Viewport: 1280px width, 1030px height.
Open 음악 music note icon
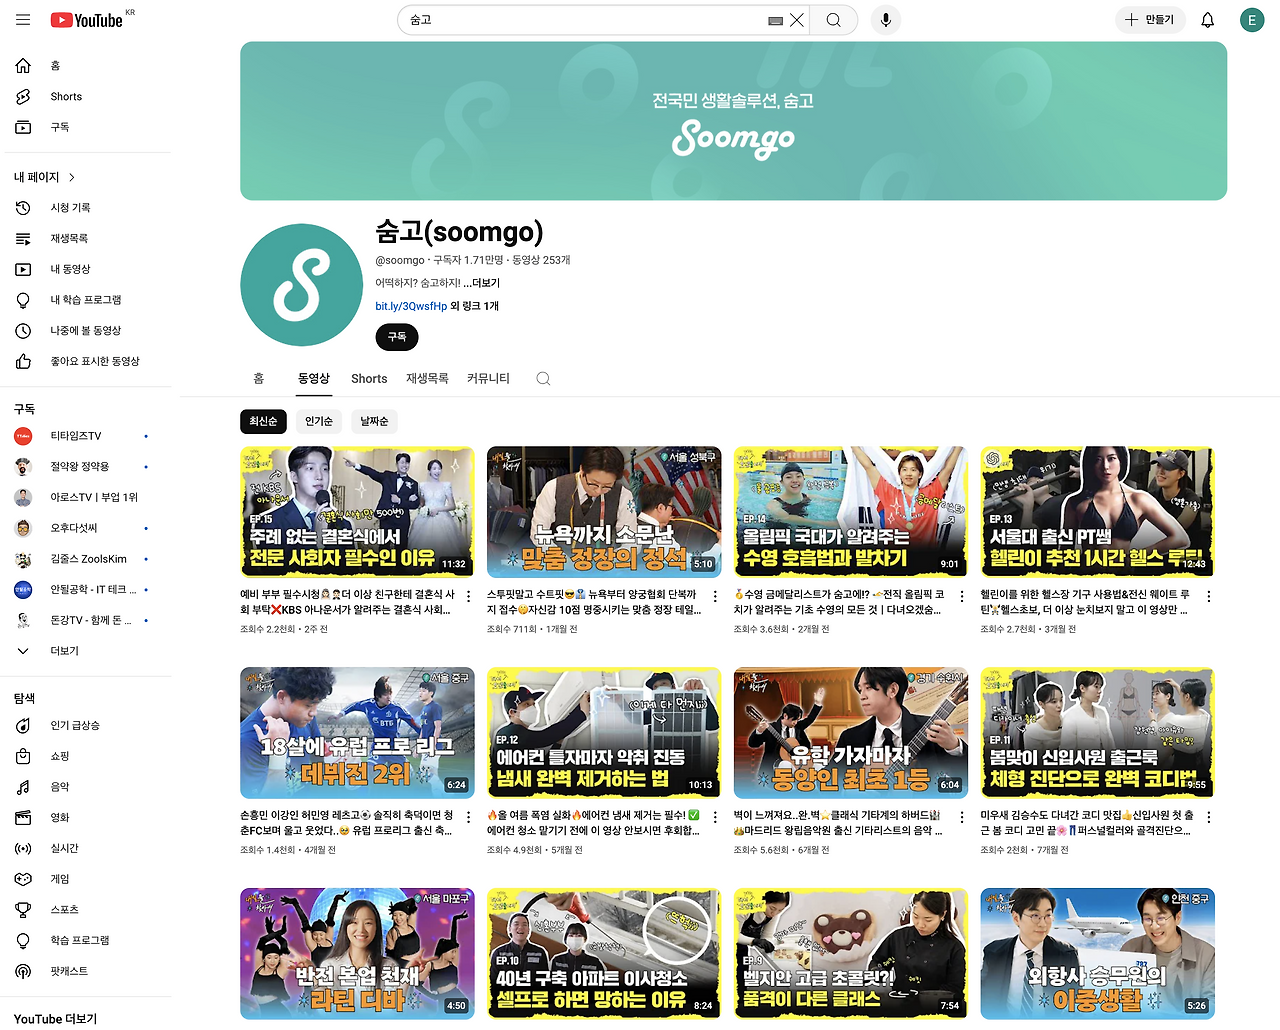click(23, 787)
